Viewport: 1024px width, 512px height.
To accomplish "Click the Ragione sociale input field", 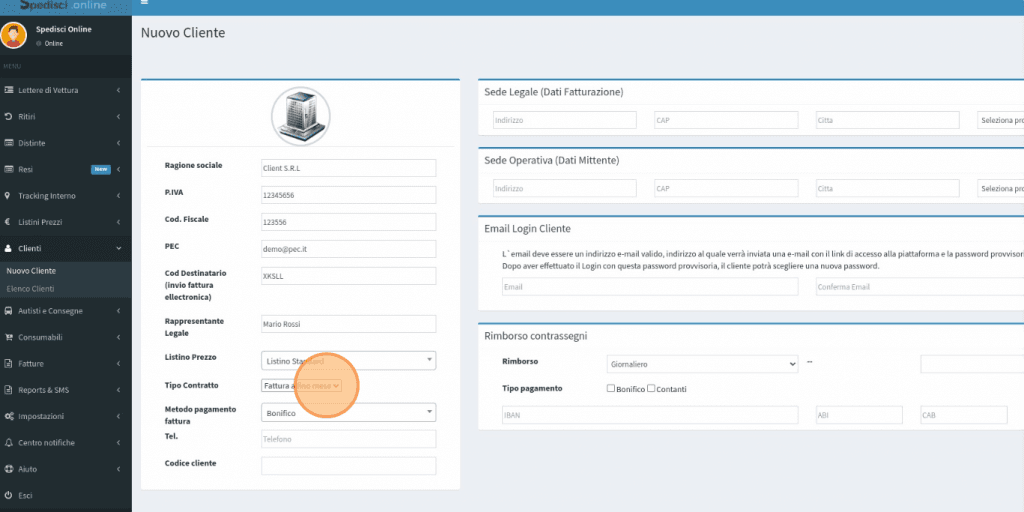I will pyautogui.click(x=349, y=168).
